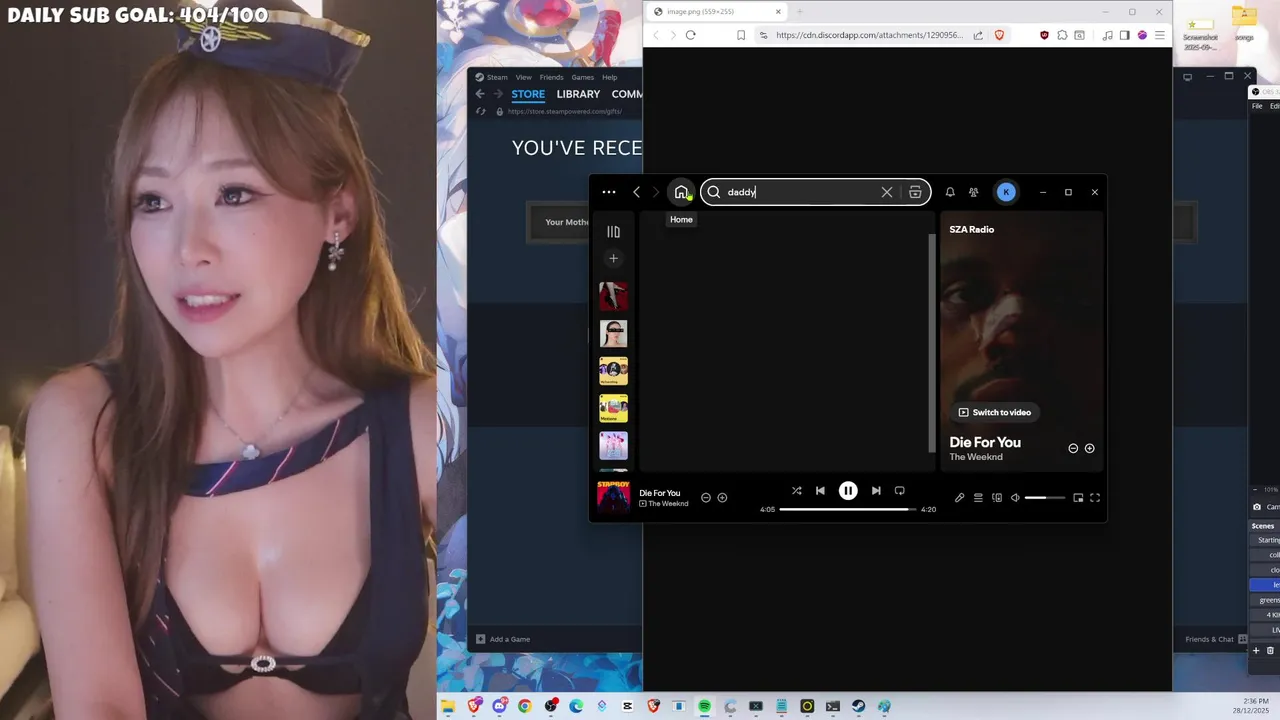Reload the Brave browser page
Image resolution: width=1280 pixels, height=720 pixels.
(x=690, y=35)
